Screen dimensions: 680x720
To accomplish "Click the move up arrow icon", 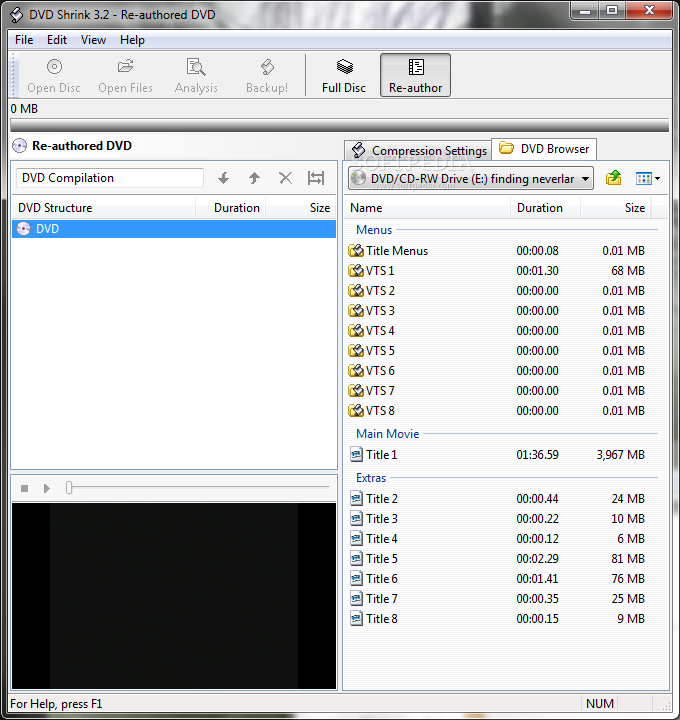I will tap(254, 178).
